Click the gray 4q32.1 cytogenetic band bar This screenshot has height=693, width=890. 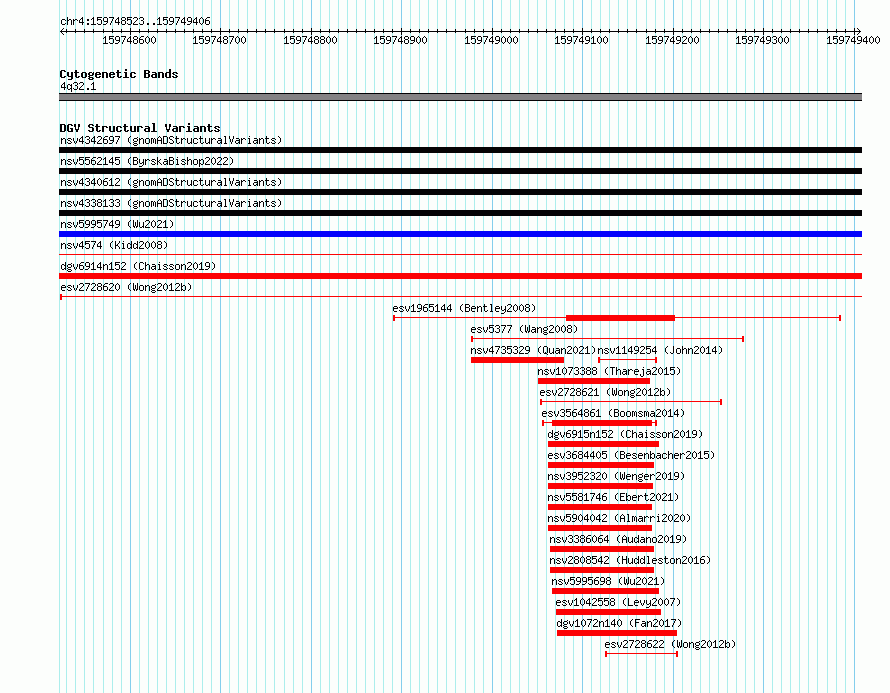(460, 97)
